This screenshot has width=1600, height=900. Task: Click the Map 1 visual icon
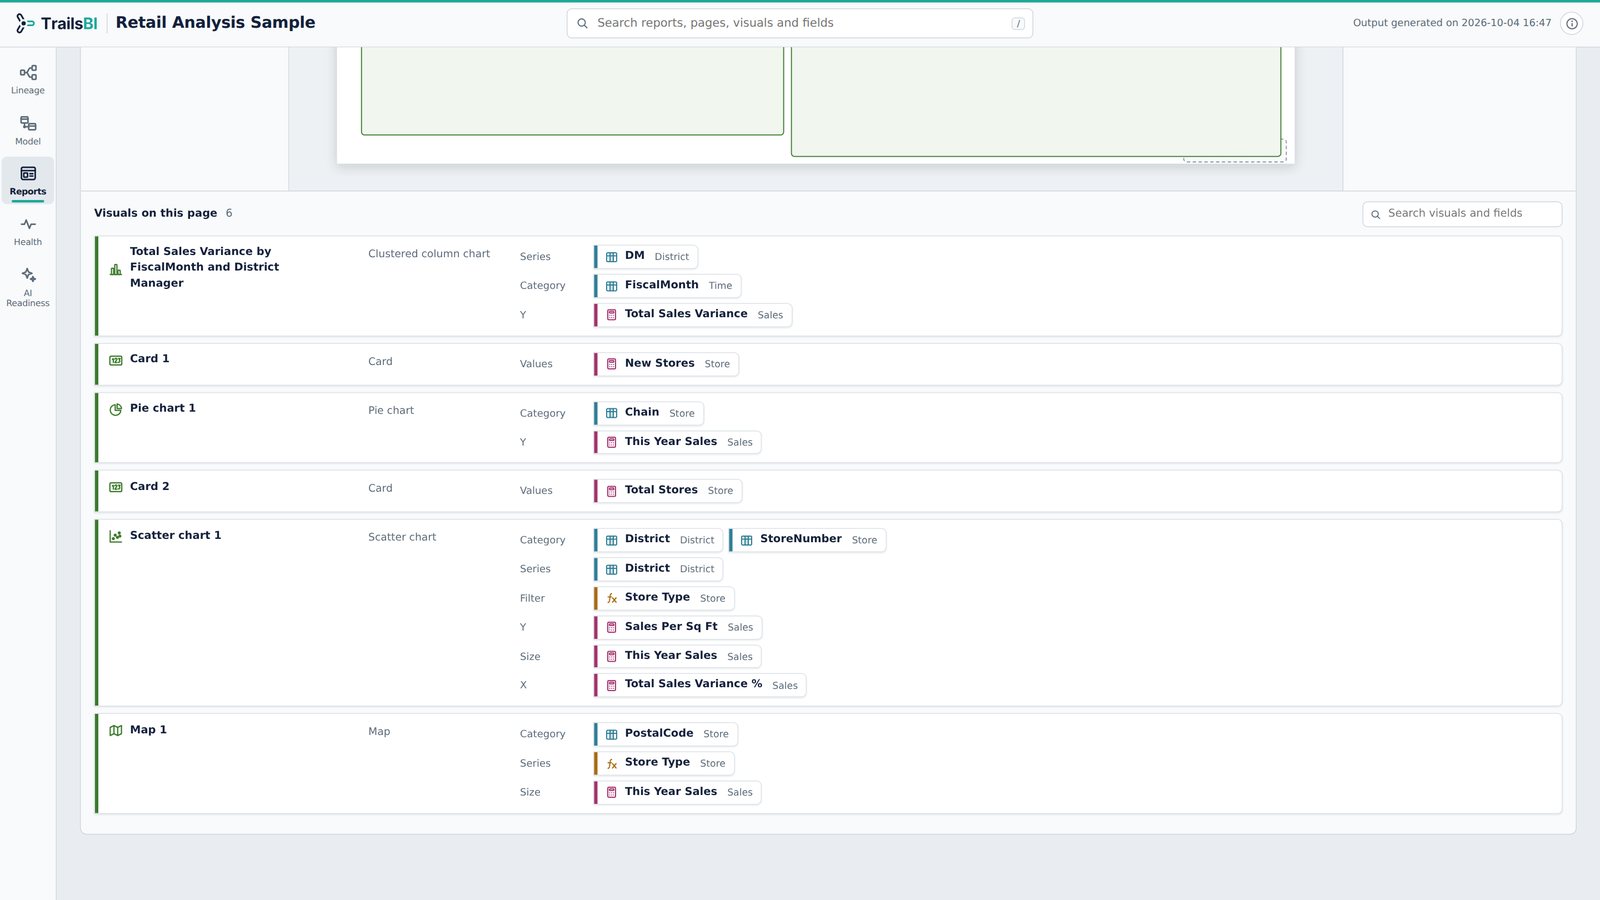click(x=116, y=730)
